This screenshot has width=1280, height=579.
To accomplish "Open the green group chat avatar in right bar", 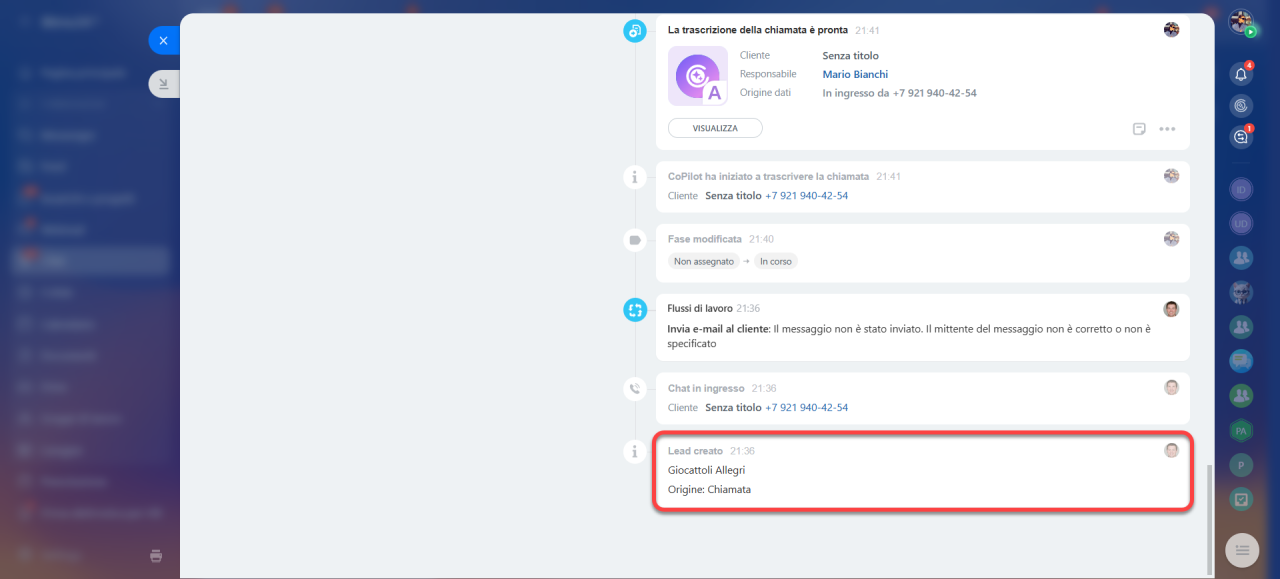I will (x=1241, y=396).
